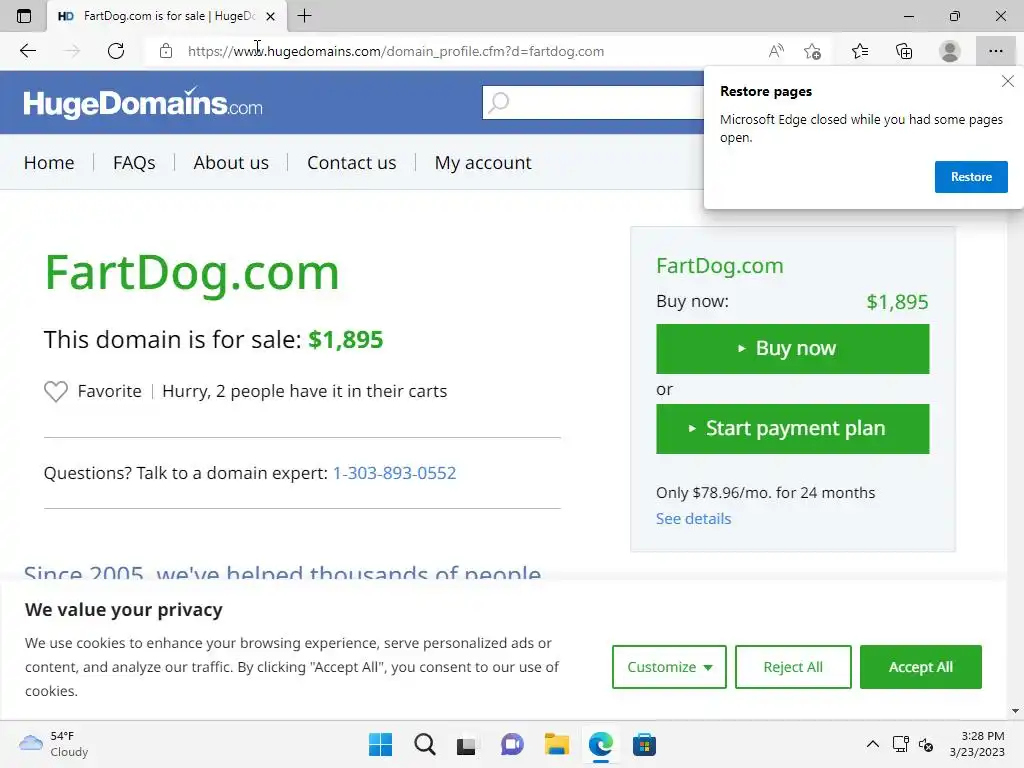Open See details link

(693, 519)
